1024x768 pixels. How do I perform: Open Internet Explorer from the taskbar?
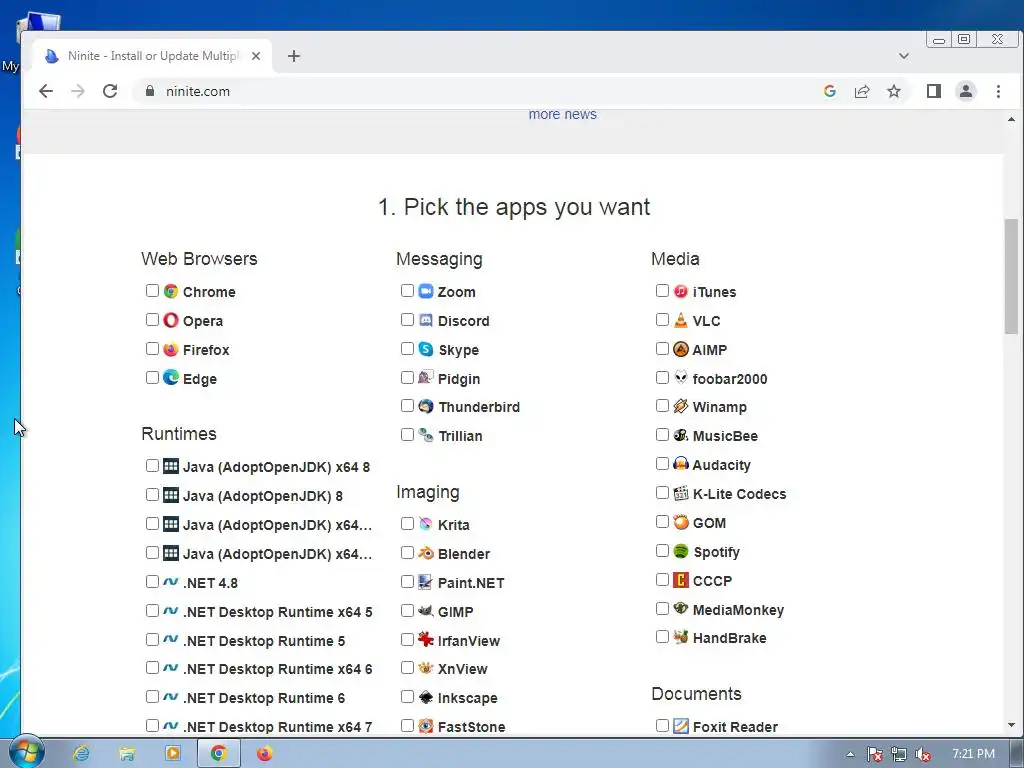(x=81, y=753)
